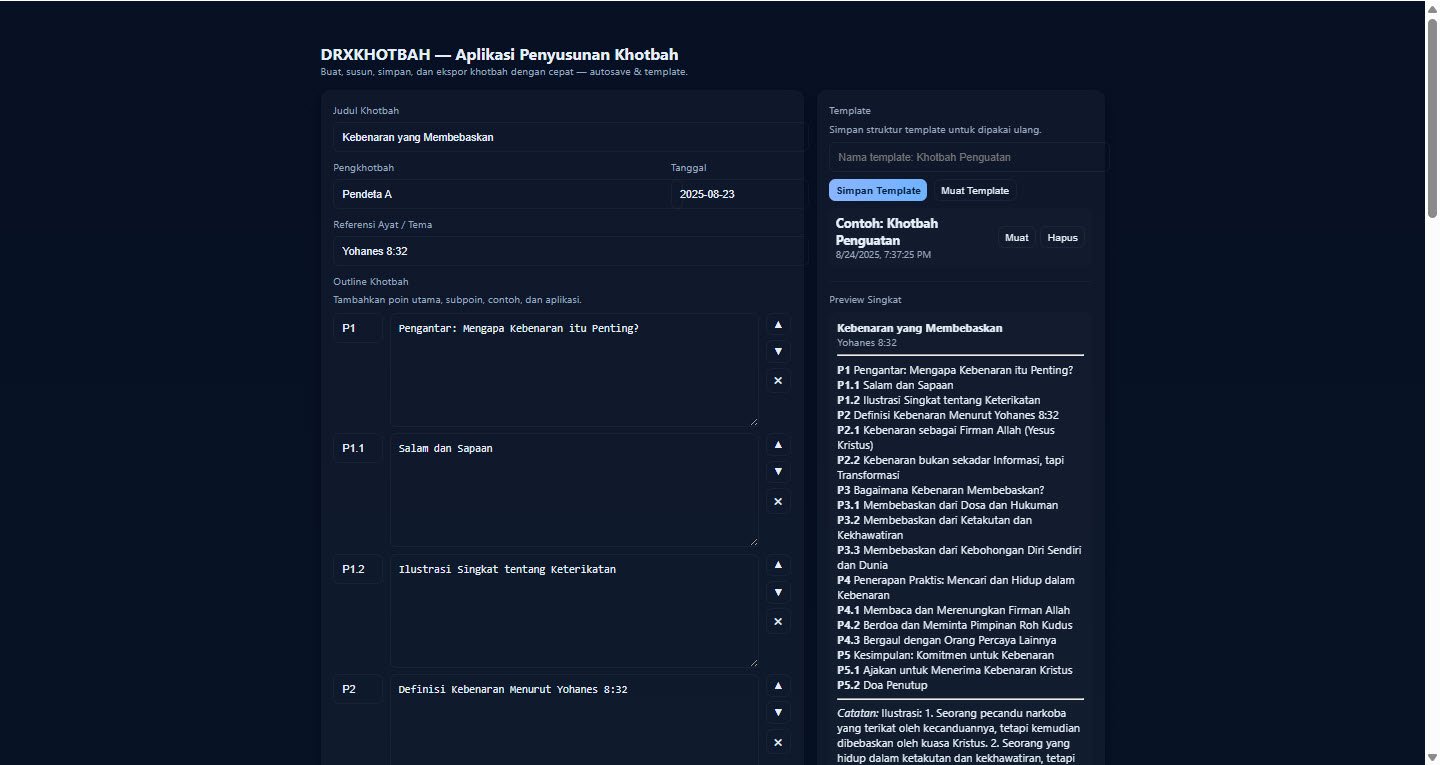Edit the Pengantar: Mengapa Kebenaran text area

(x=574, y=370)
